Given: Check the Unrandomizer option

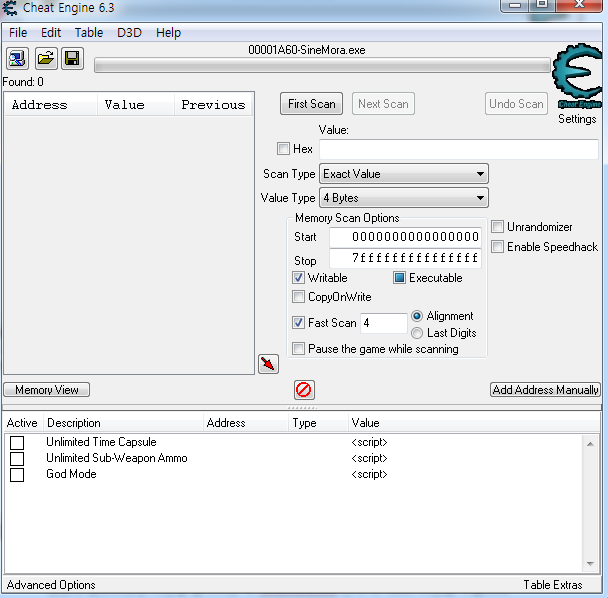Looking at the screenshot, I should point(497,226).
